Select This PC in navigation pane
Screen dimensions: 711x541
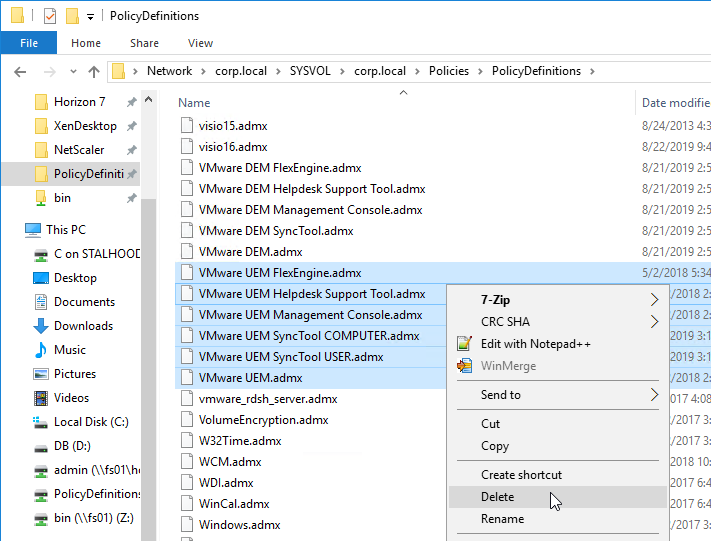click(66, 230)
